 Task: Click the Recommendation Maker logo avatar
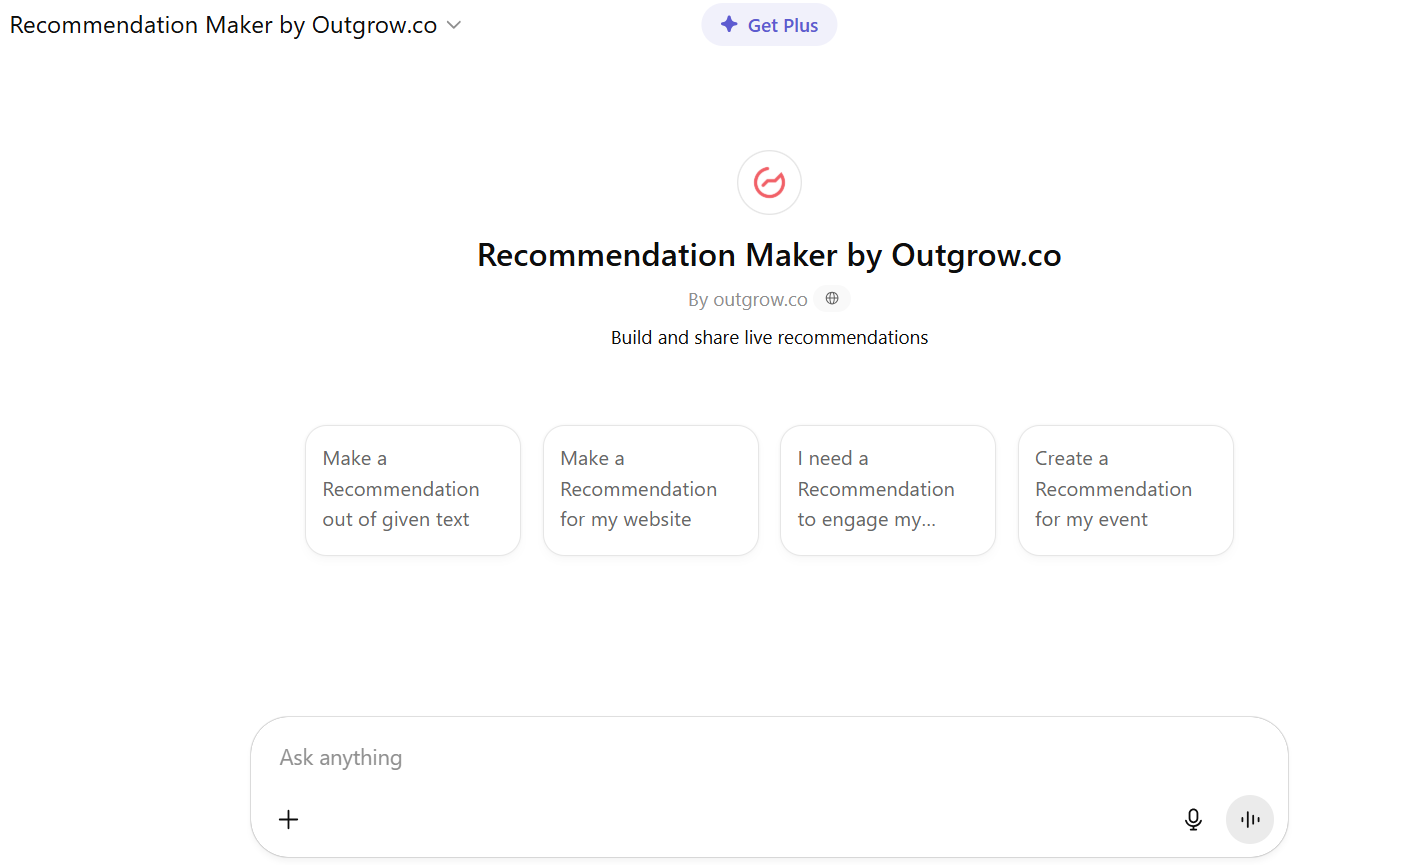[x=769, y=182]
